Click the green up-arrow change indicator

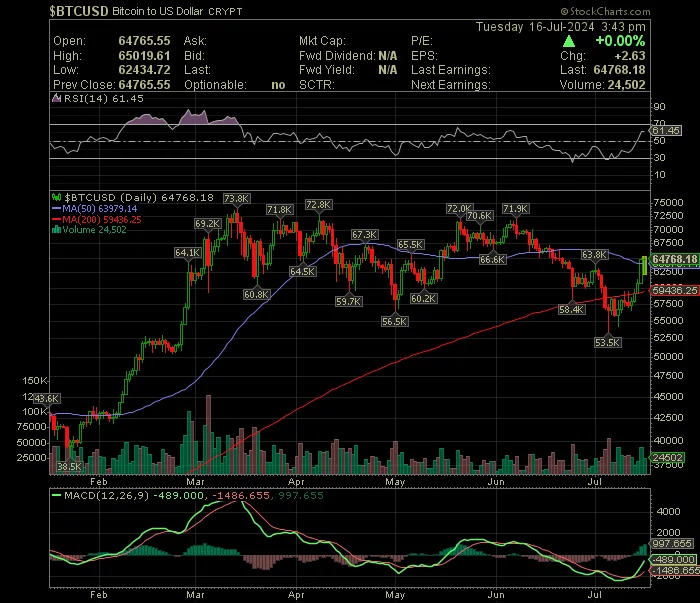(569, 42)
